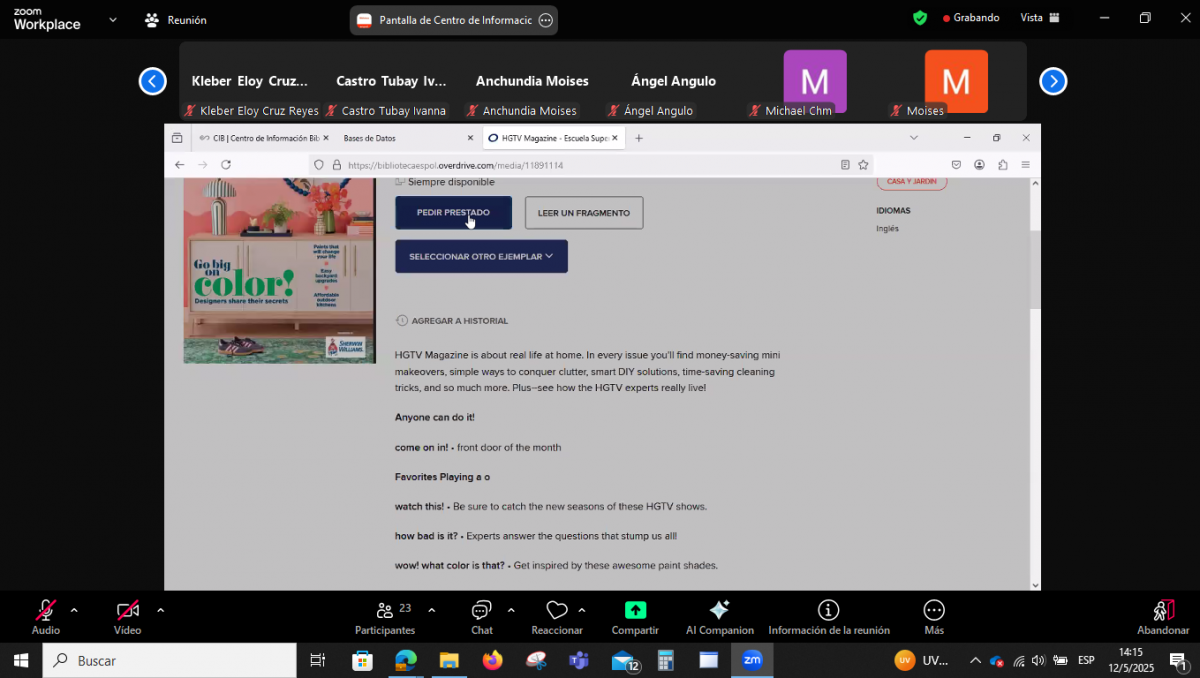The height and width of the screenshot is (678, 1200).
Task: Select Anchundia Moises video tile
Action: (532, 81)
